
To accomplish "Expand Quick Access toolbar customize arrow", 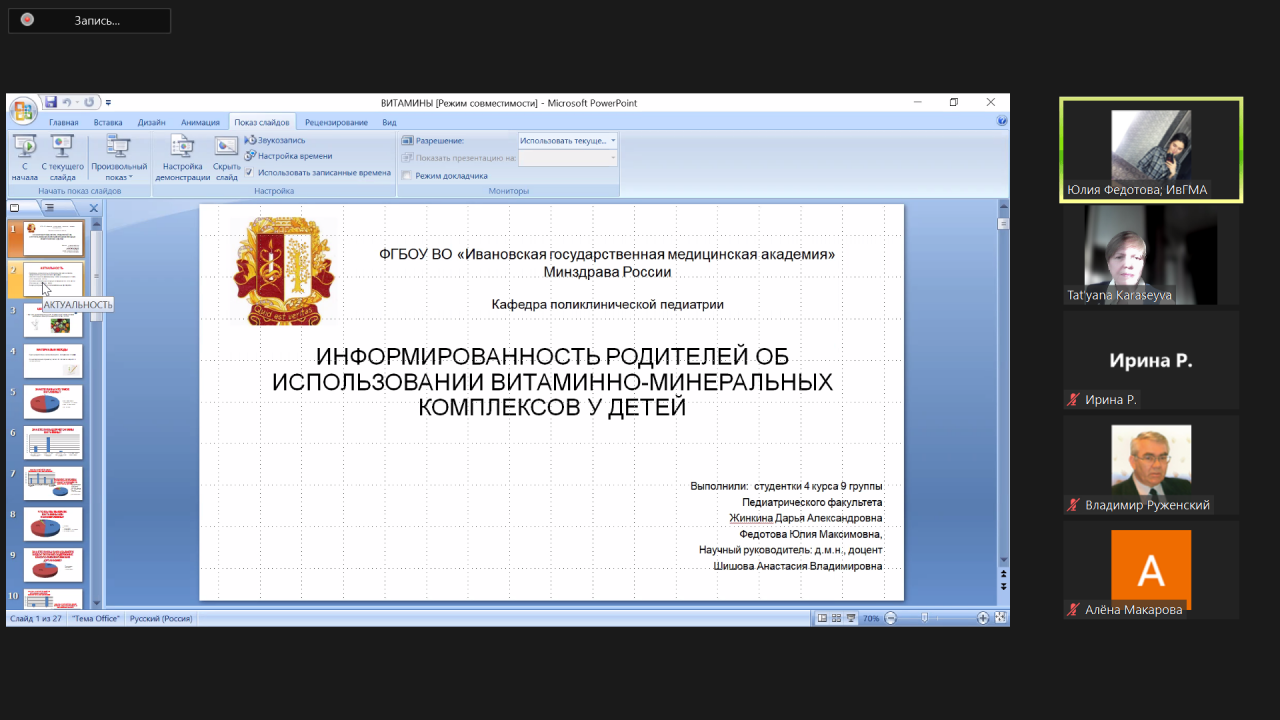I will click(x=109, y=102).
